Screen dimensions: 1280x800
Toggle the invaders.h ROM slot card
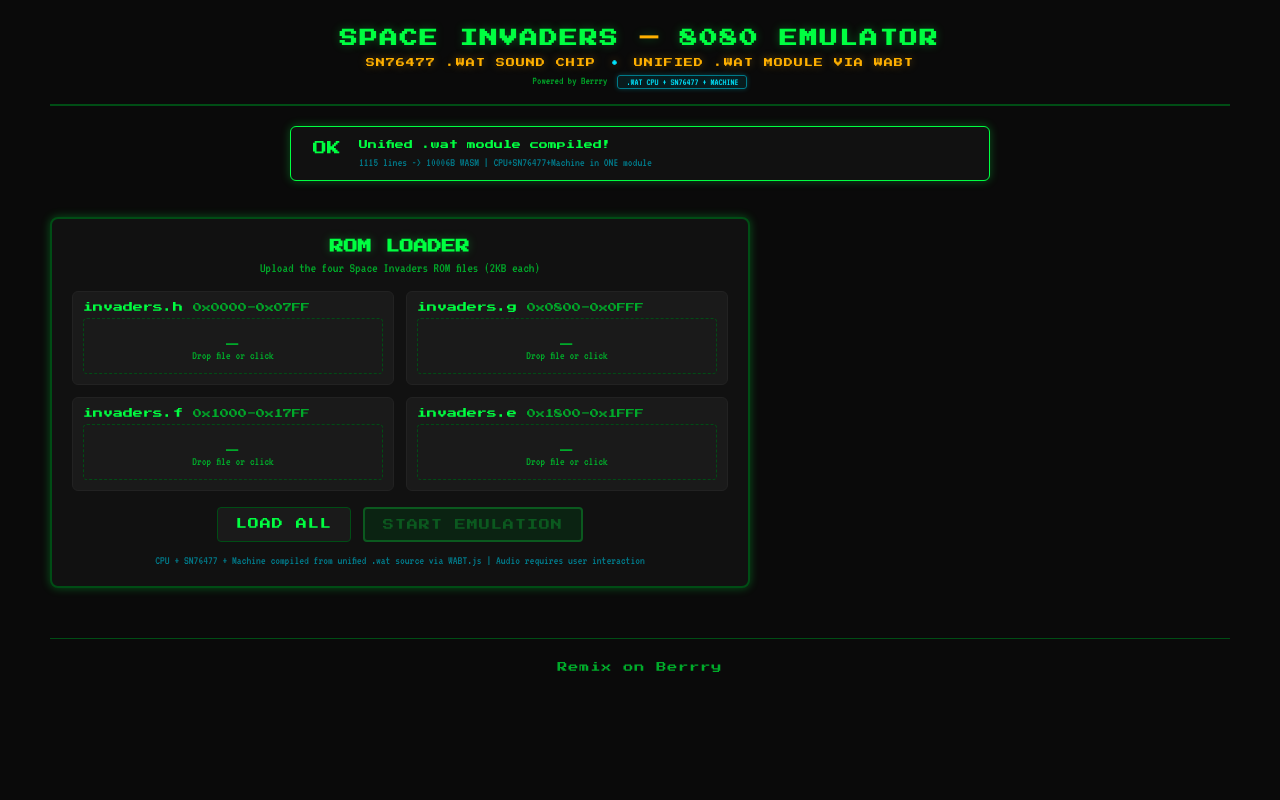click(x=232, y=337)
